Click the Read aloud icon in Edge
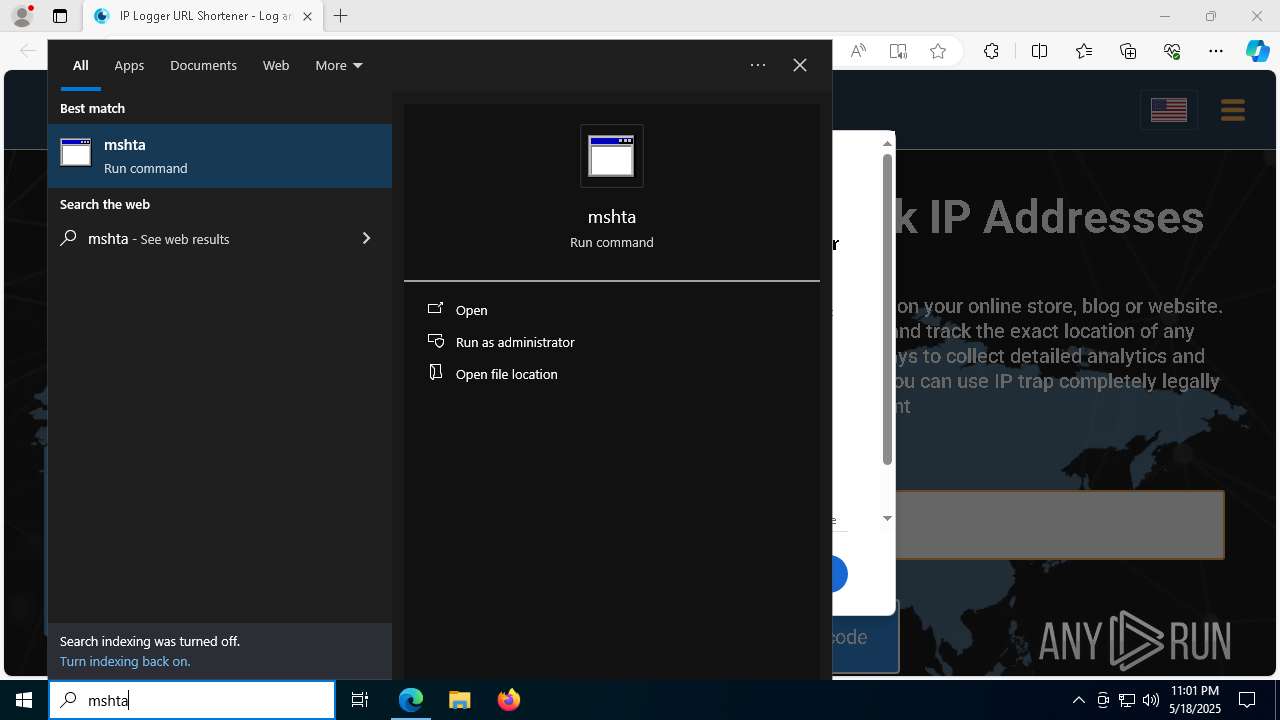The height and width of the screenshot is (720, 1280). [x=858, y=52]
